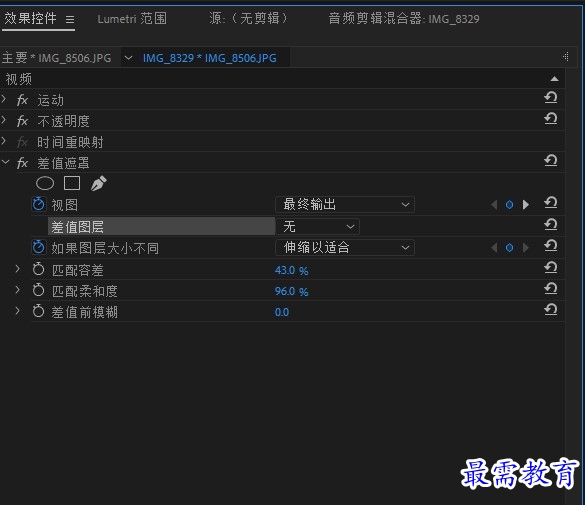Expand the 差值前模糊 parameter
The width and height of the screenshot is (585, 505).
click(x=17, y=310)
